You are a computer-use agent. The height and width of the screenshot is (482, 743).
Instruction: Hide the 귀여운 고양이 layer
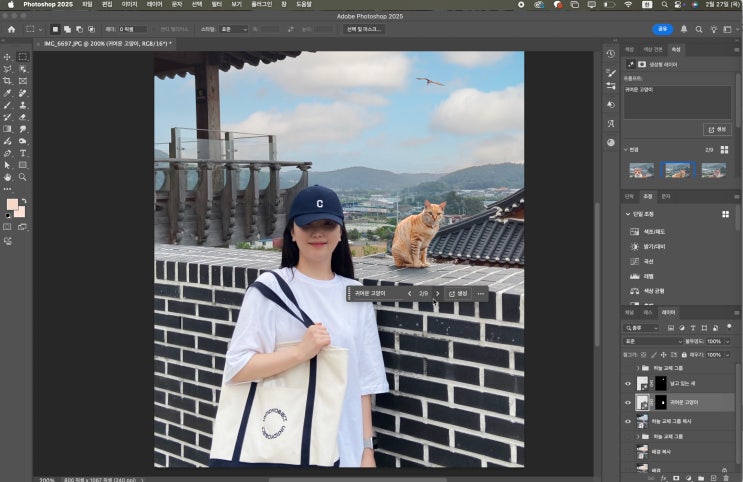pos(628,402)
